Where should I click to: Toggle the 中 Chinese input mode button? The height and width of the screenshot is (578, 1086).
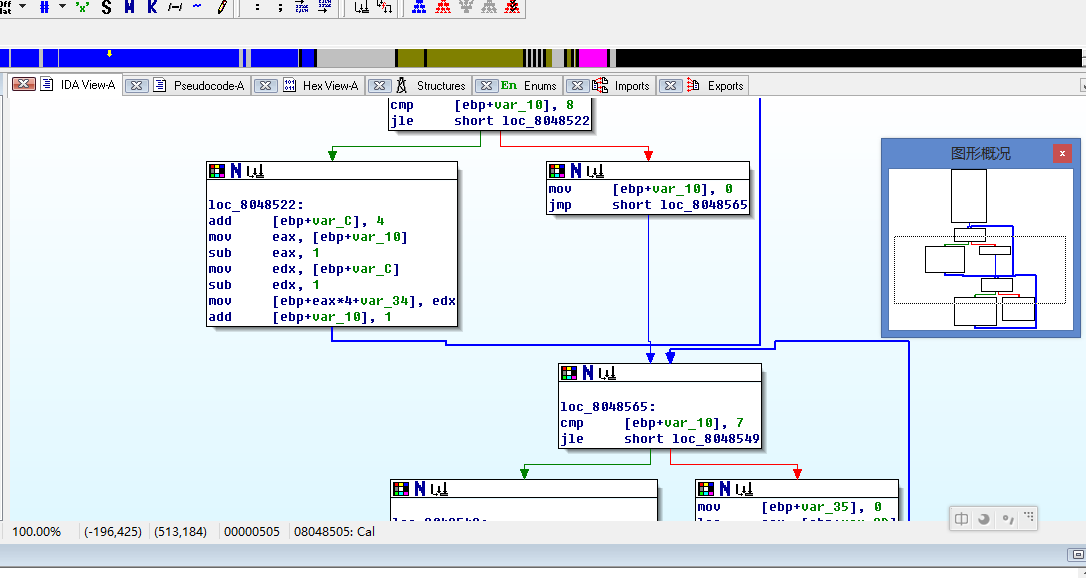pos(962,518)
